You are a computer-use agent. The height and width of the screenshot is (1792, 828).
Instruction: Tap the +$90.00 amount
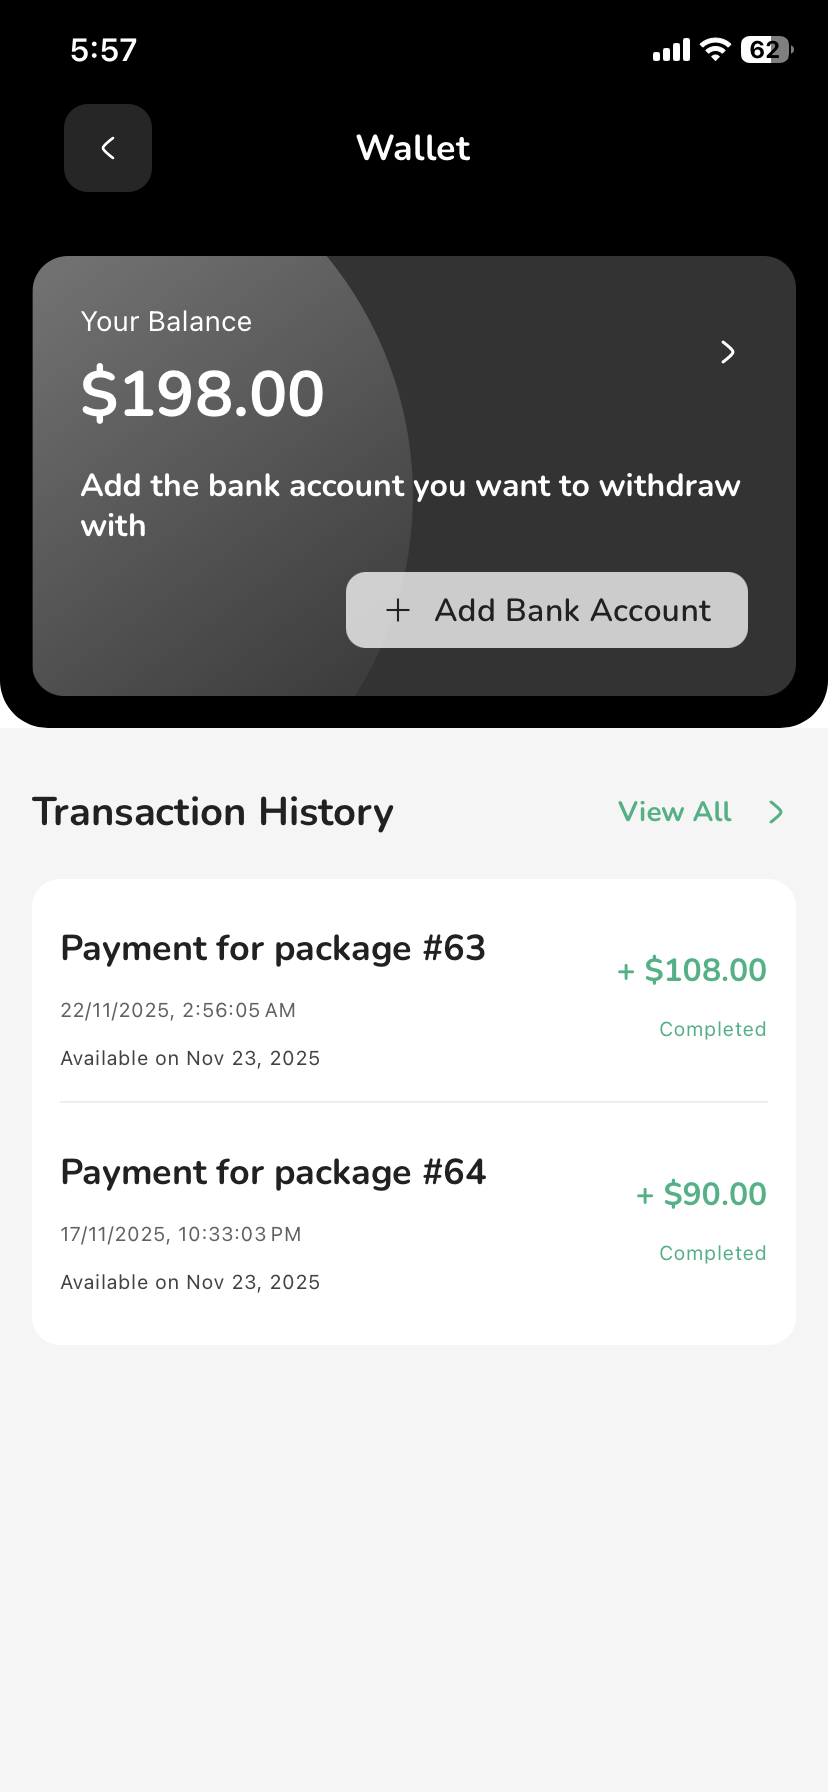pyautogui.click(x=702, y=1194)
